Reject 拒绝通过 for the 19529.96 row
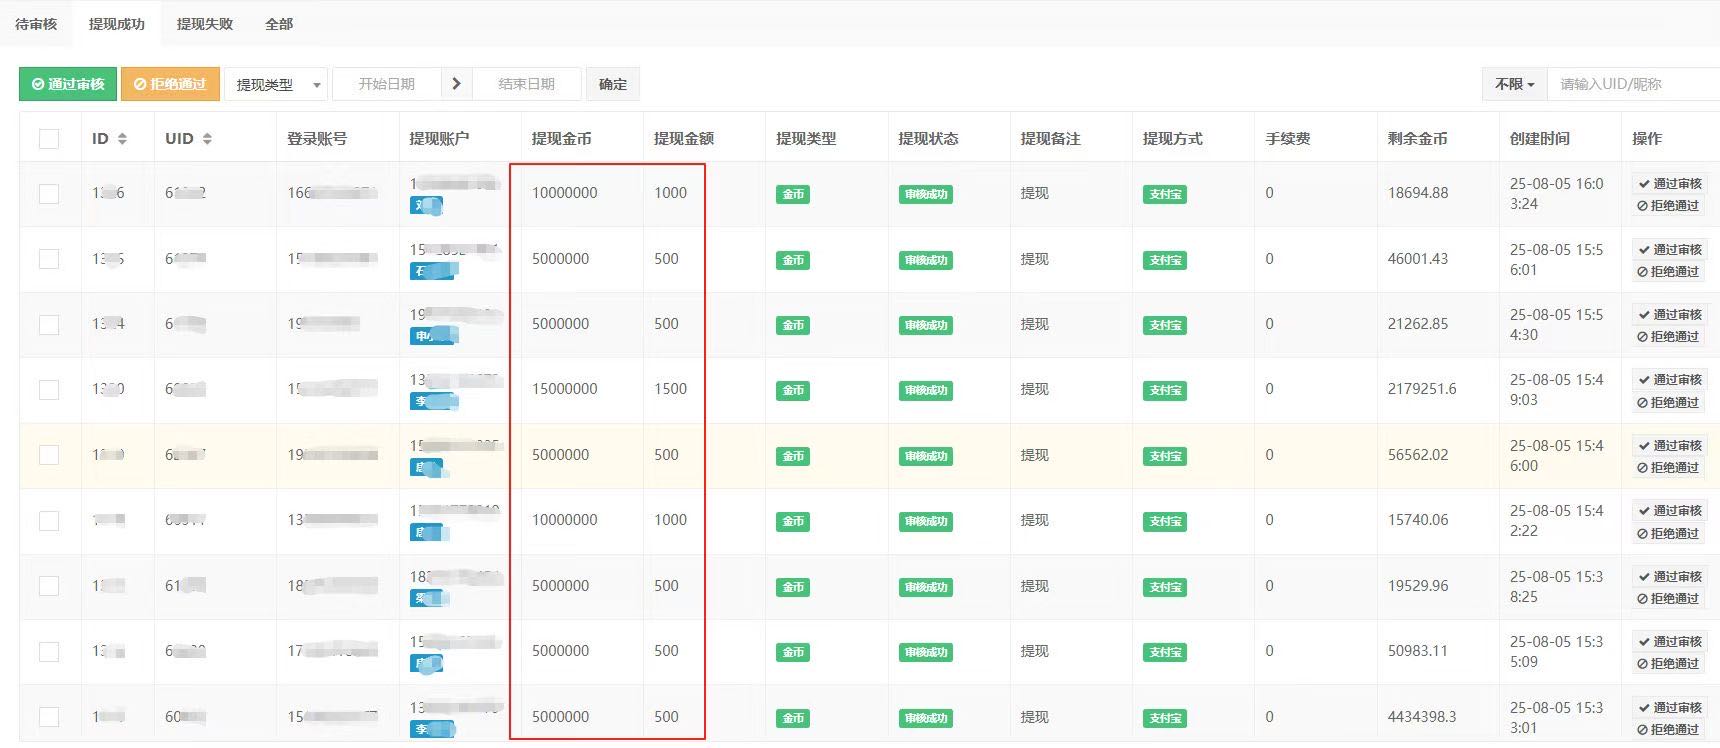The height and width of the screenshot is (748, 1720). click(1668, 599)
